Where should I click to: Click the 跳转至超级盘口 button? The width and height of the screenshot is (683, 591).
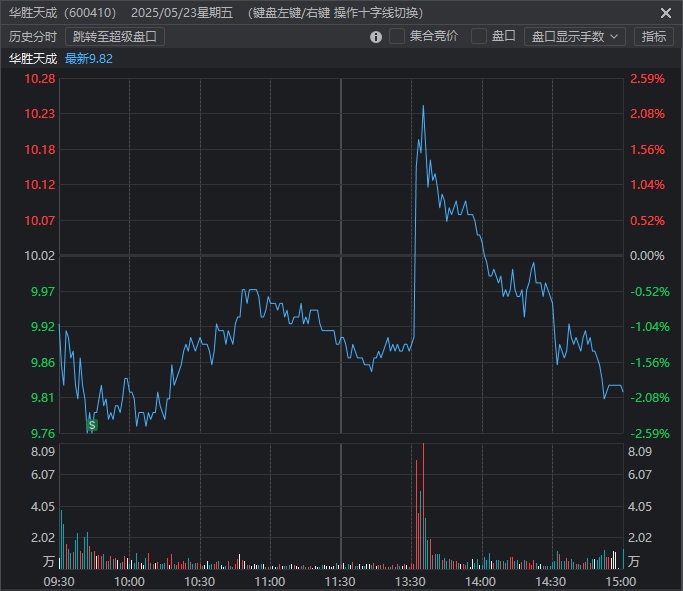(x=116, y=36)
